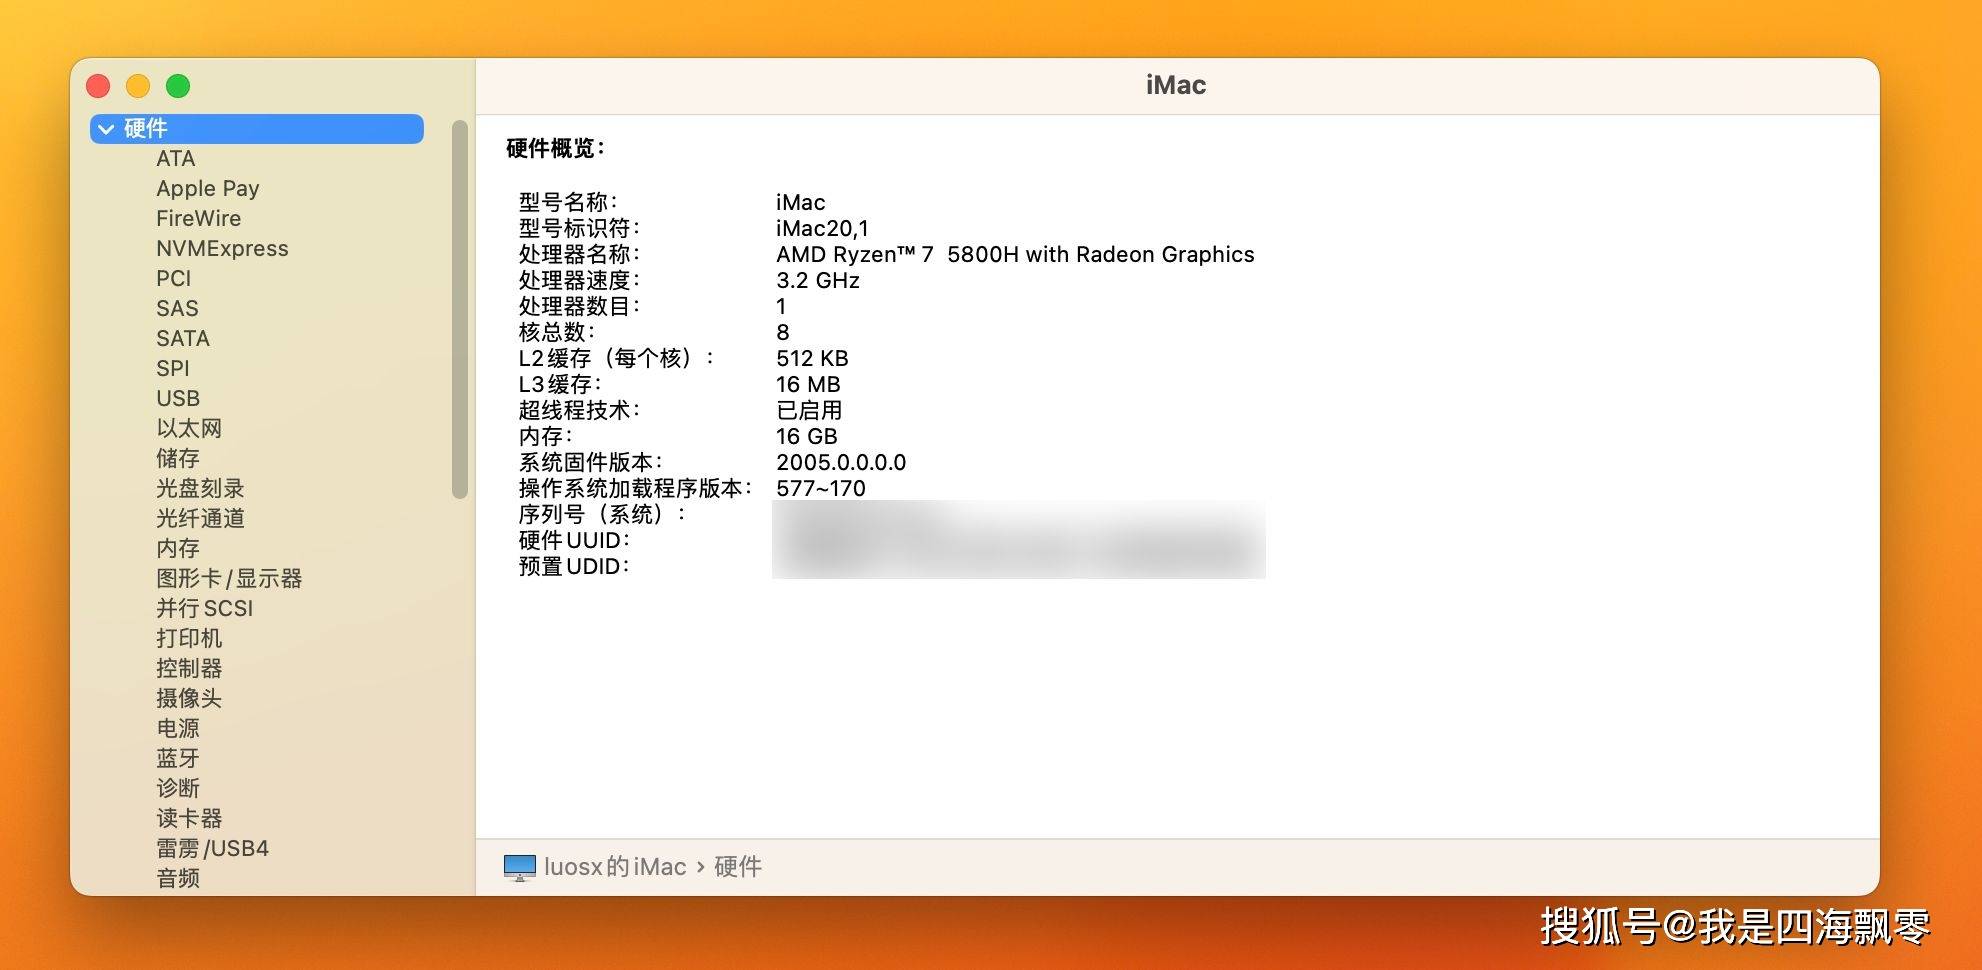Click the iMac computer icon in path bar
The height and width of the screenshot is (970, 1982).
520,867
